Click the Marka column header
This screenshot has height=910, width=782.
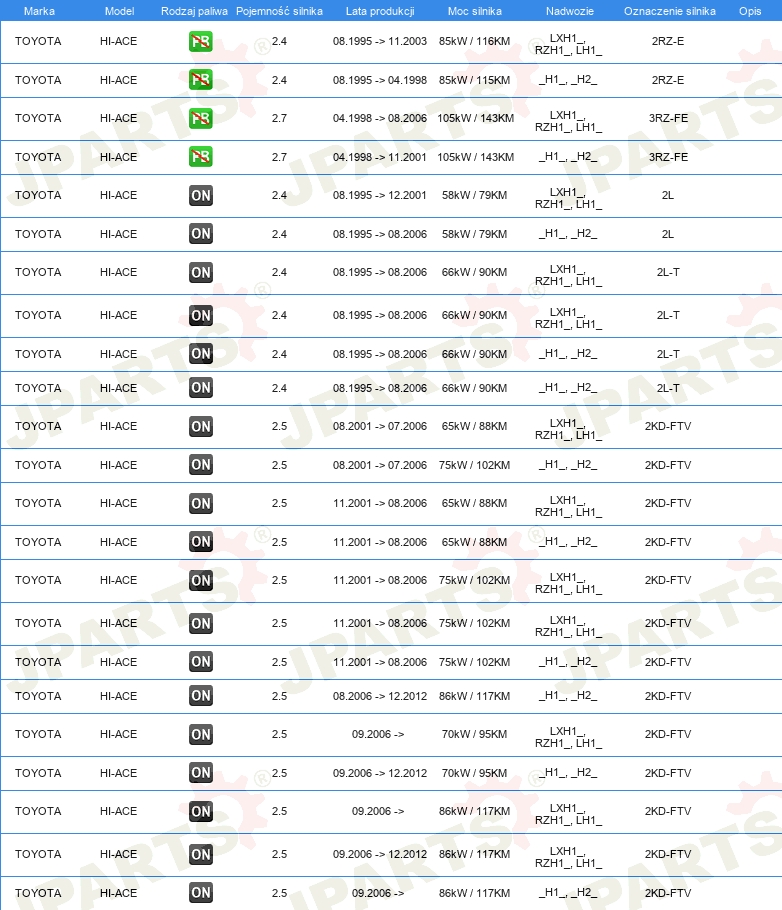[x=39, y=11]
